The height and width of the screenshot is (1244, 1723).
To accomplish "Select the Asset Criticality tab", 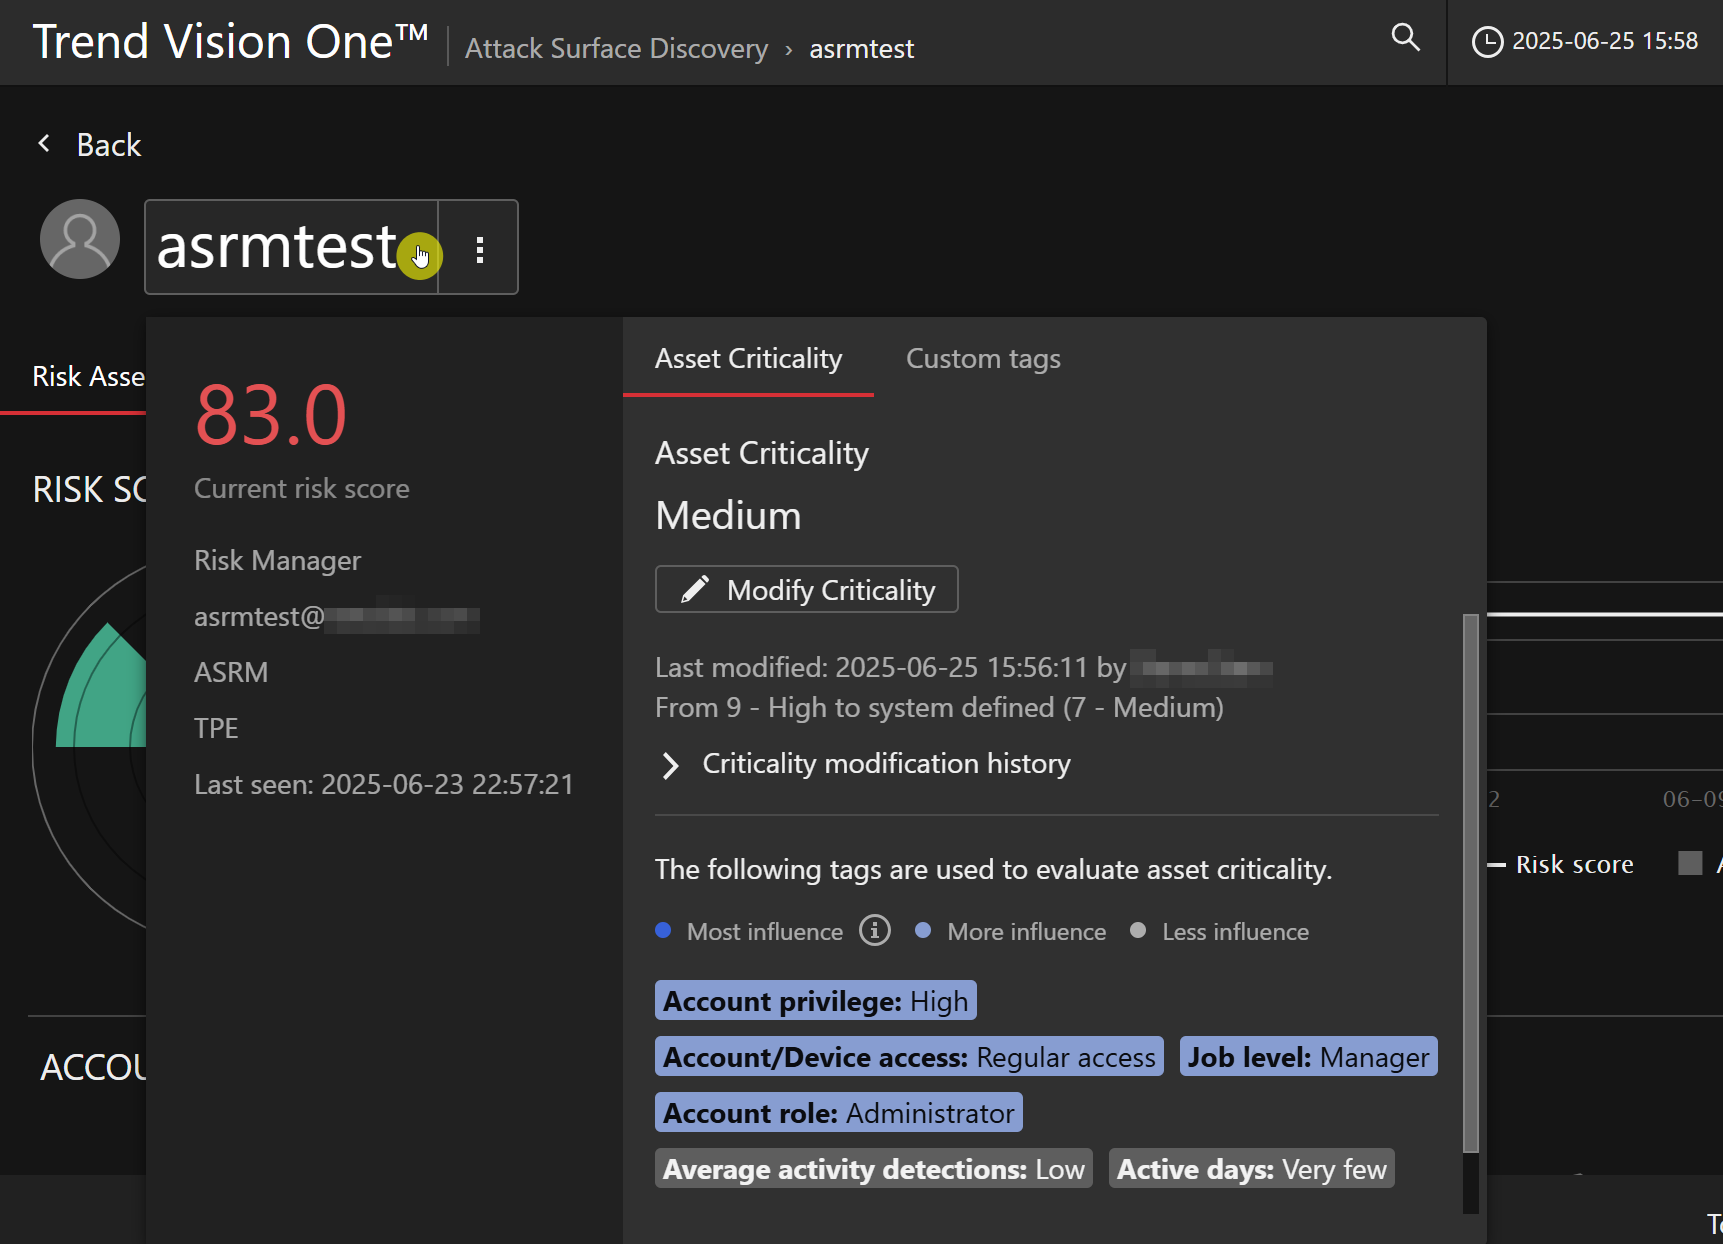I will (748, 359).
